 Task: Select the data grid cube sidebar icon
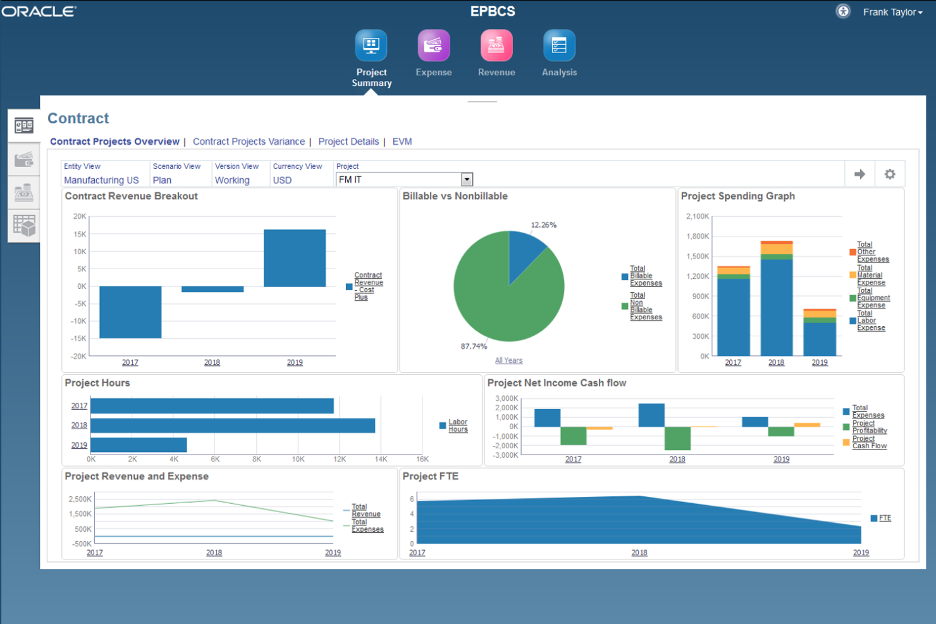(24, 226)
